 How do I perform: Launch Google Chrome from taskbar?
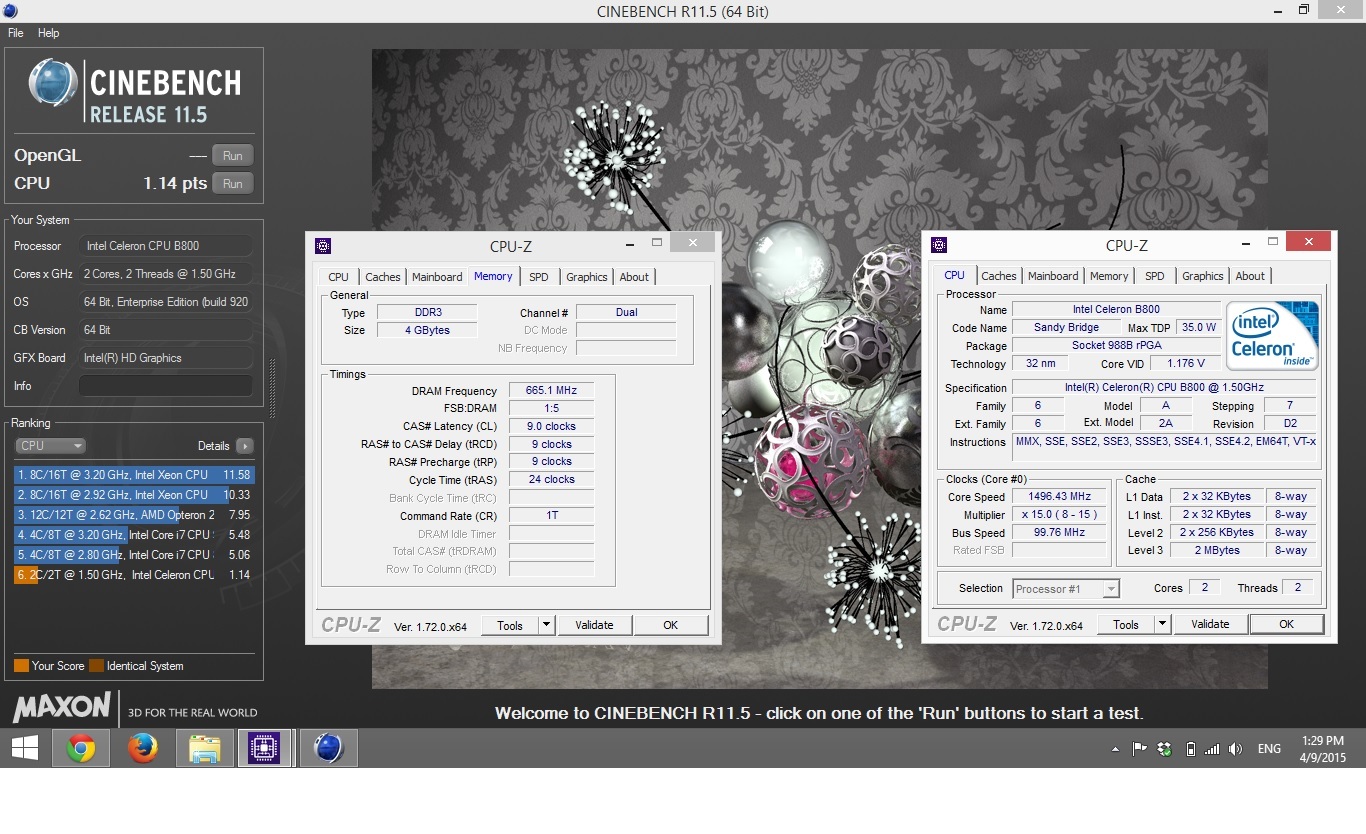click(81, 748)
